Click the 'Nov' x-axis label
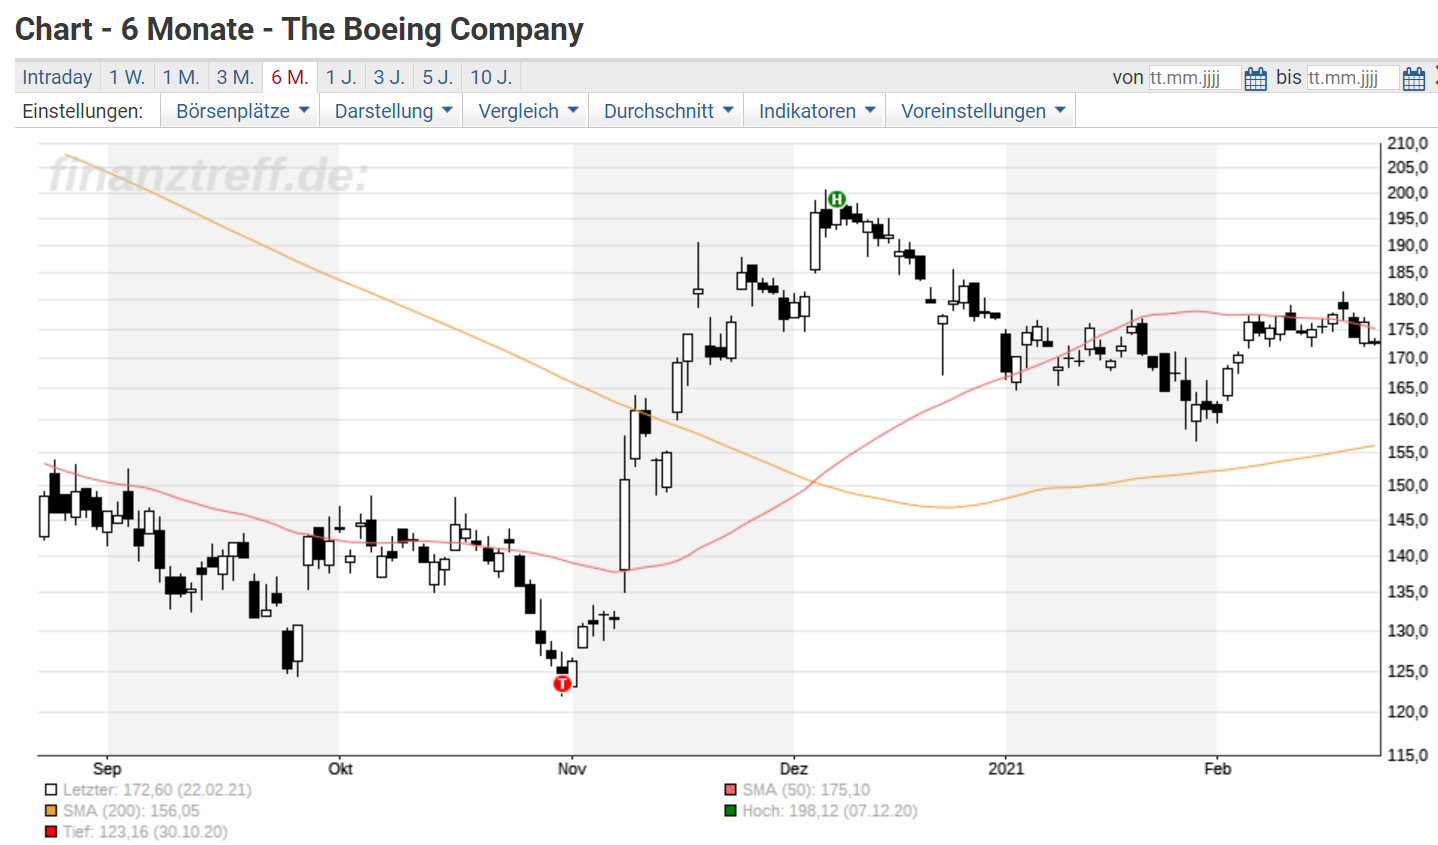 click(572, 769)
